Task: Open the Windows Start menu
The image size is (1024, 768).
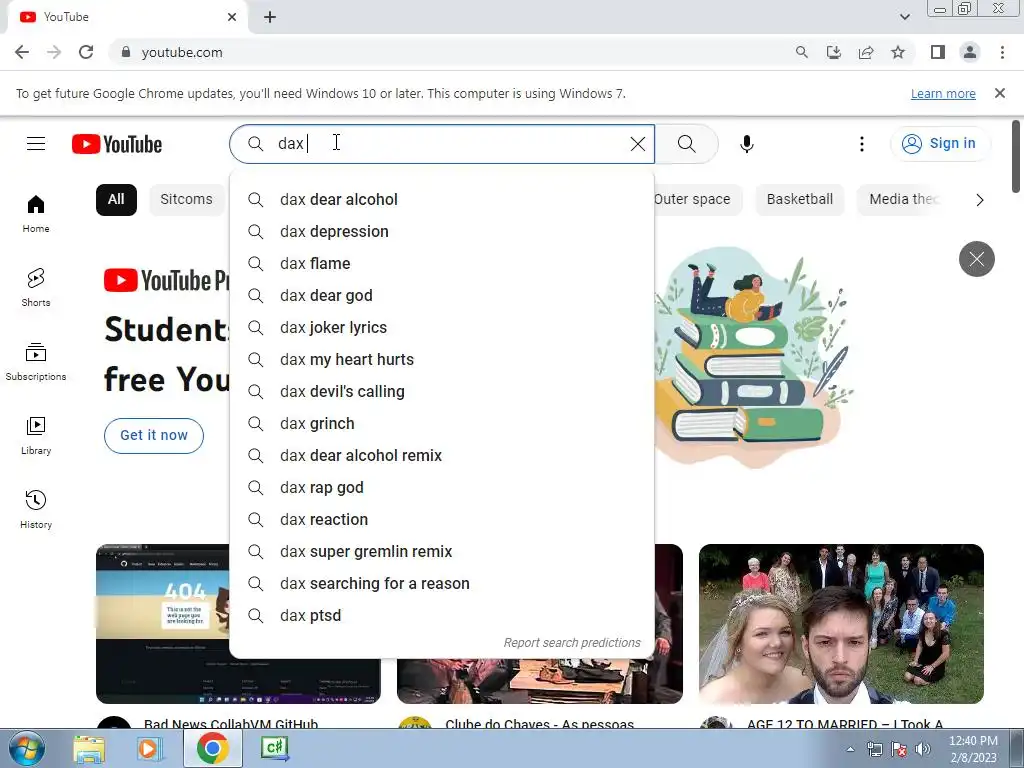Action: click(26, 748)
